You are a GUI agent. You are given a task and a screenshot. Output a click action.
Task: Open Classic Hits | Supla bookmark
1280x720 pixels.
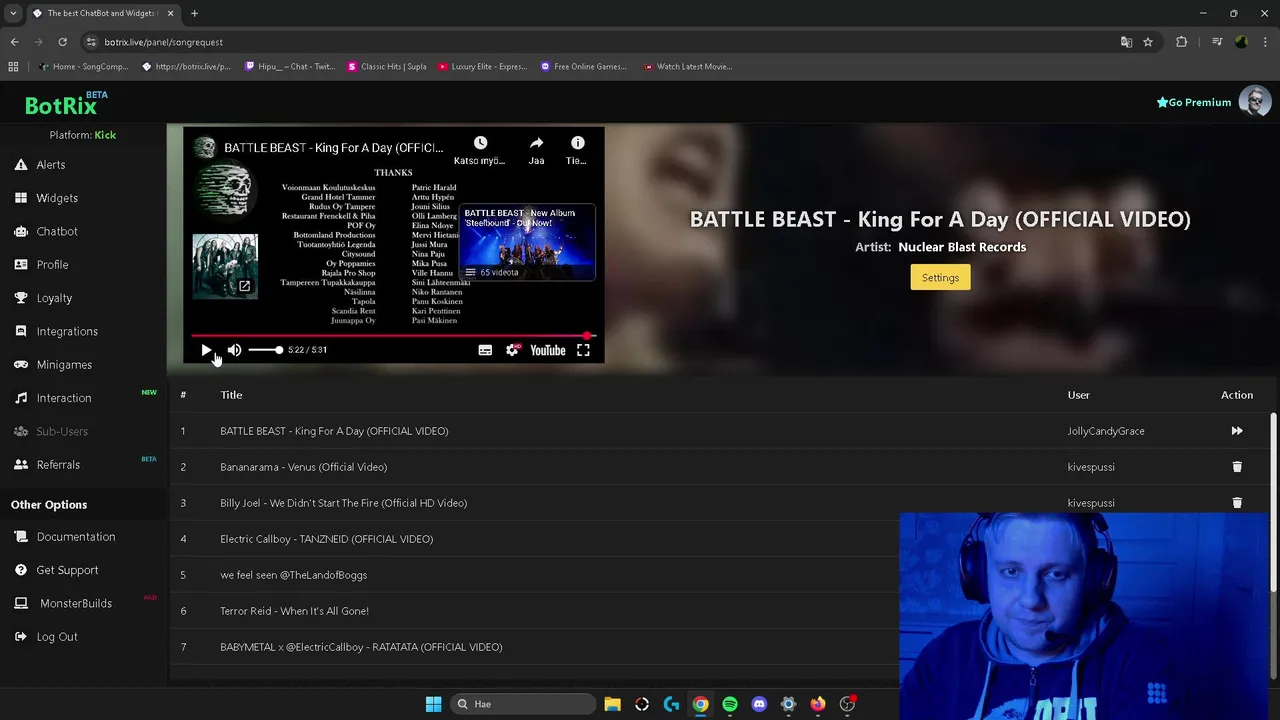click(387, 67)
